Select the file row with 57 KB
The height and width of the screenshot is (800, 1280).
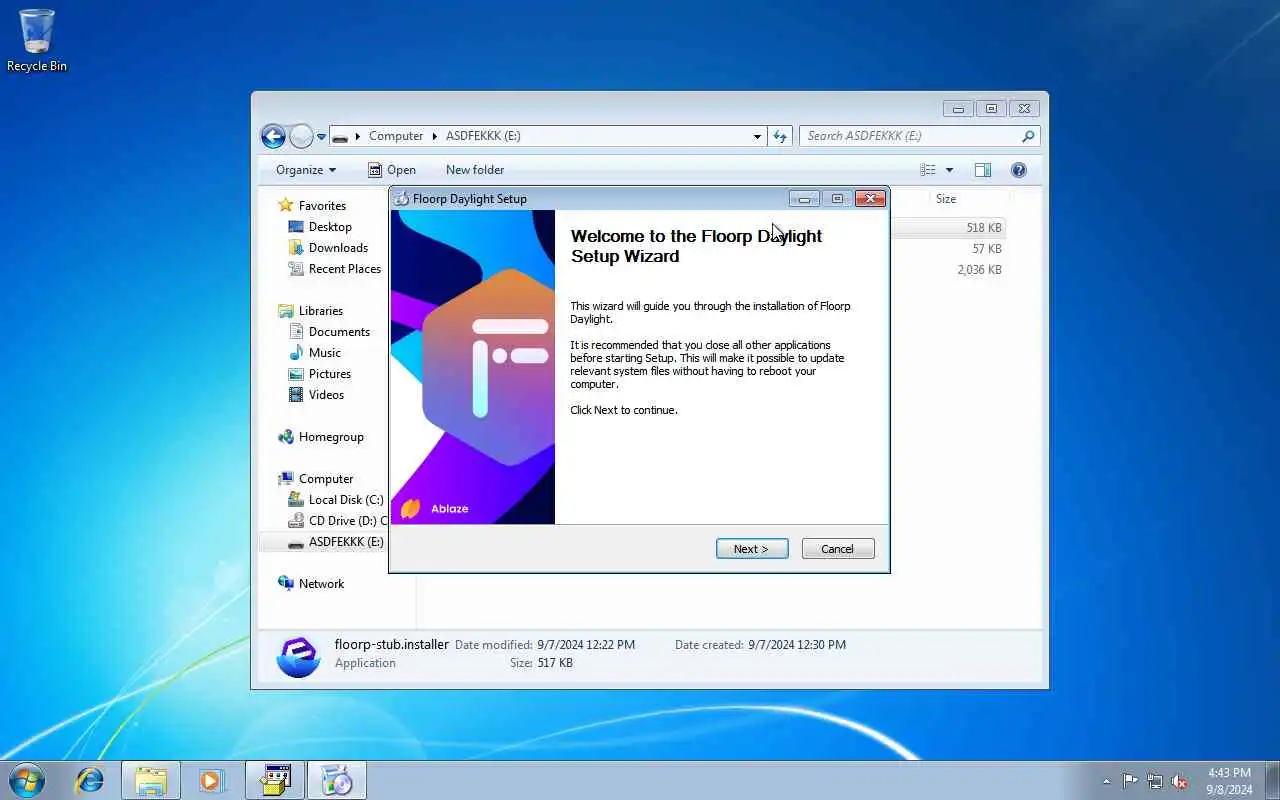pyautogui.click(x=946, y=249)
